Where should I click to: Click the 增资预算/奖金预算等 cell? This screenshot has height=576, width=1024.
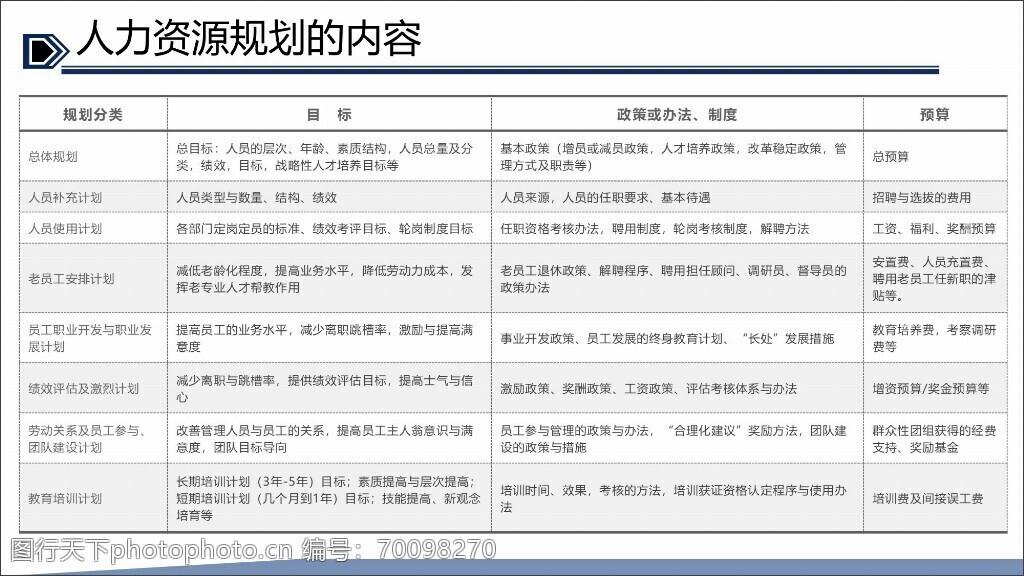[930, 389]
